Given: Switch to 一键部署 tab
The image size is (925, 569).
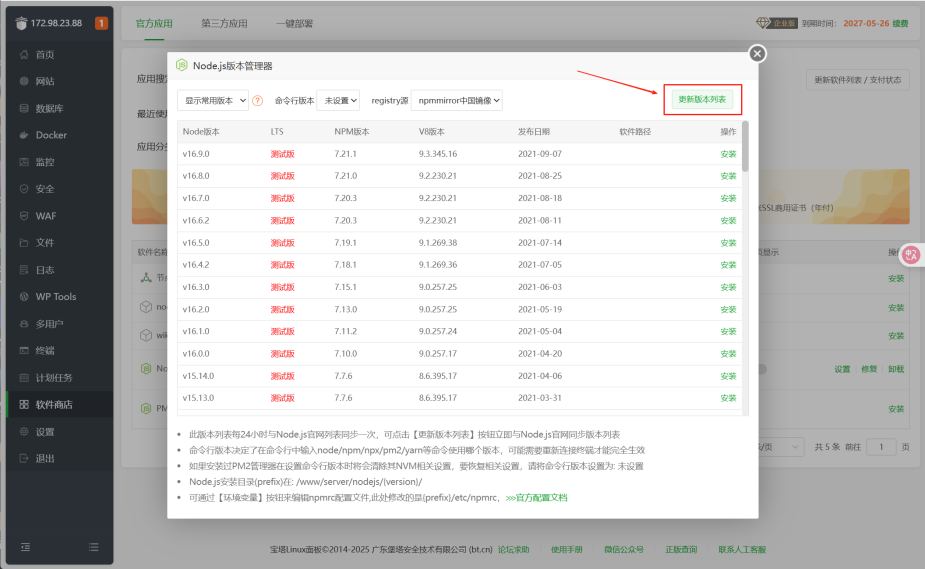Looking at the screenshot, I should (x=294, y=24).
